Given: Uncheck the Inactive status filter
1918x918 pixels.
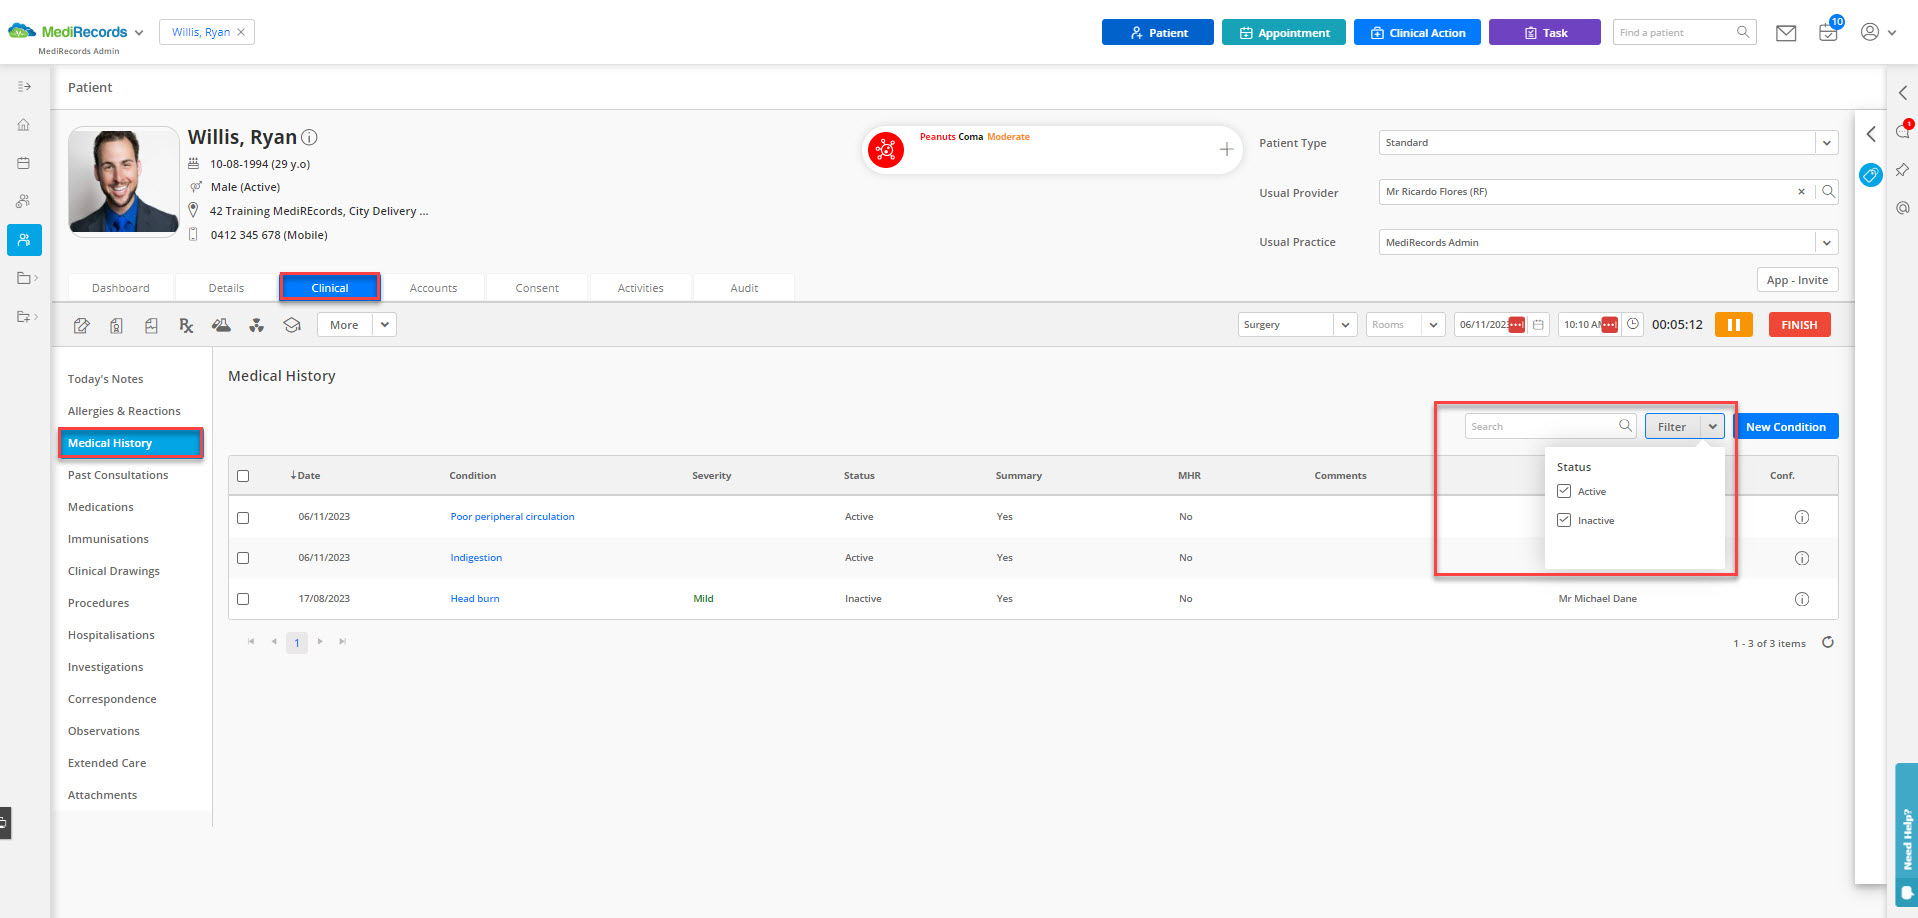Looking at the screenshot, I should [1564, 520].
